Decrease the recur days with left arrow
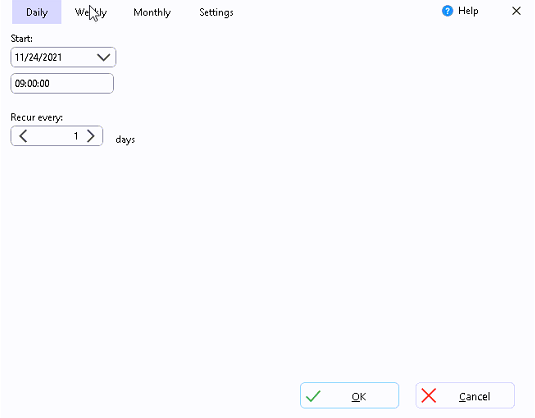 (x=23, y=136)
